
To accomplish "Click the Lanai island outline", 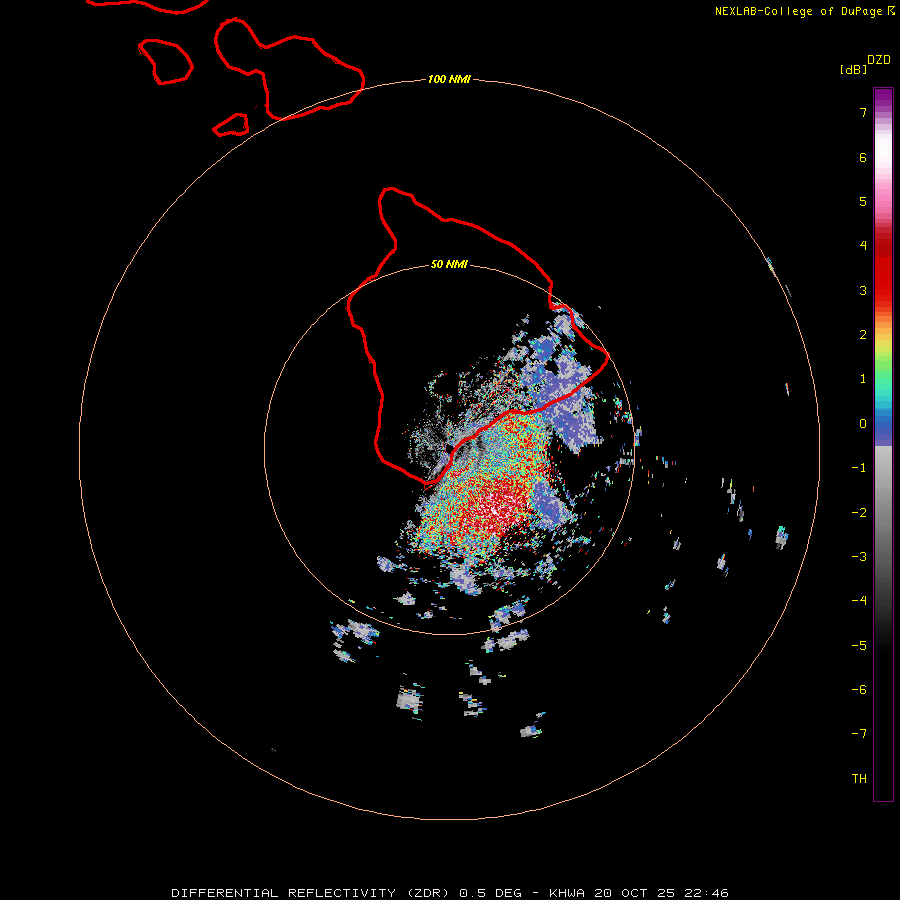I will [x=165, y=62].
